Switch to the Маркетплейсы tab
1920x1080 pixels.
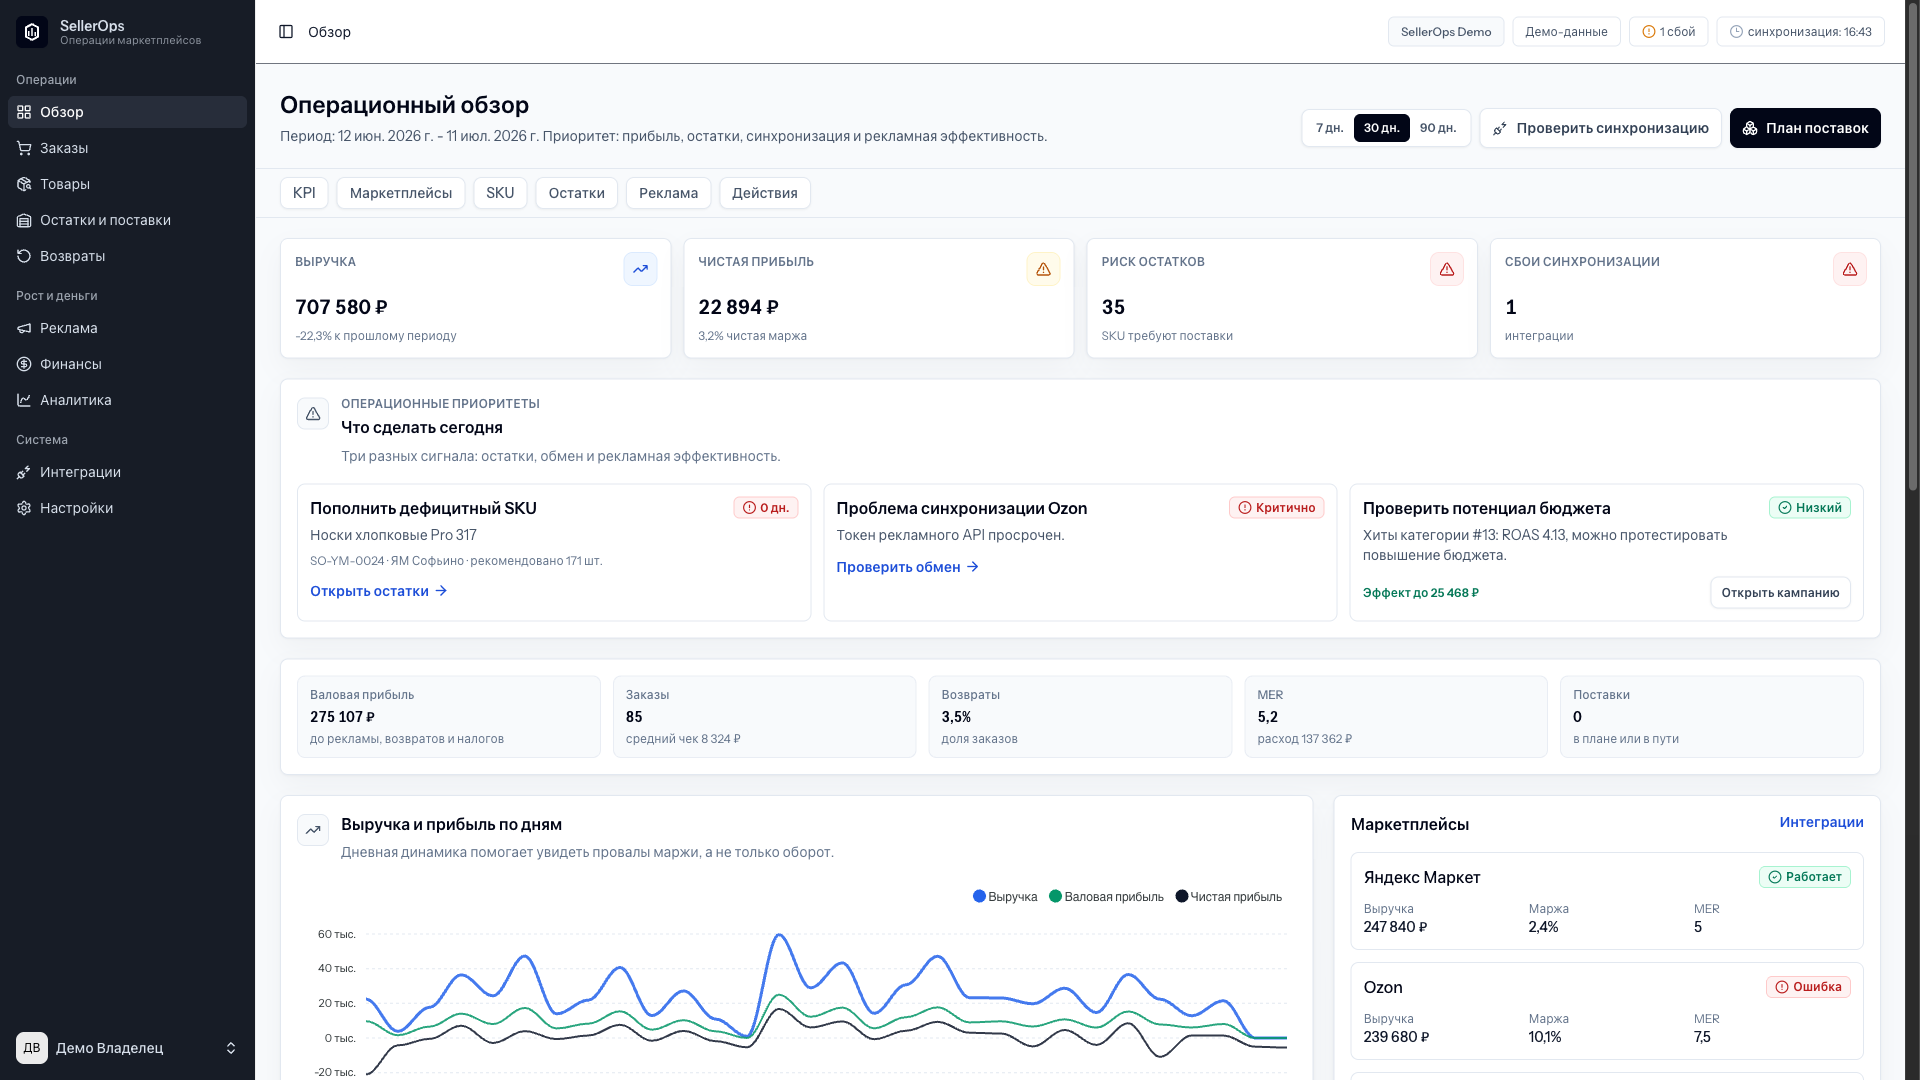[x=400, y=193]
